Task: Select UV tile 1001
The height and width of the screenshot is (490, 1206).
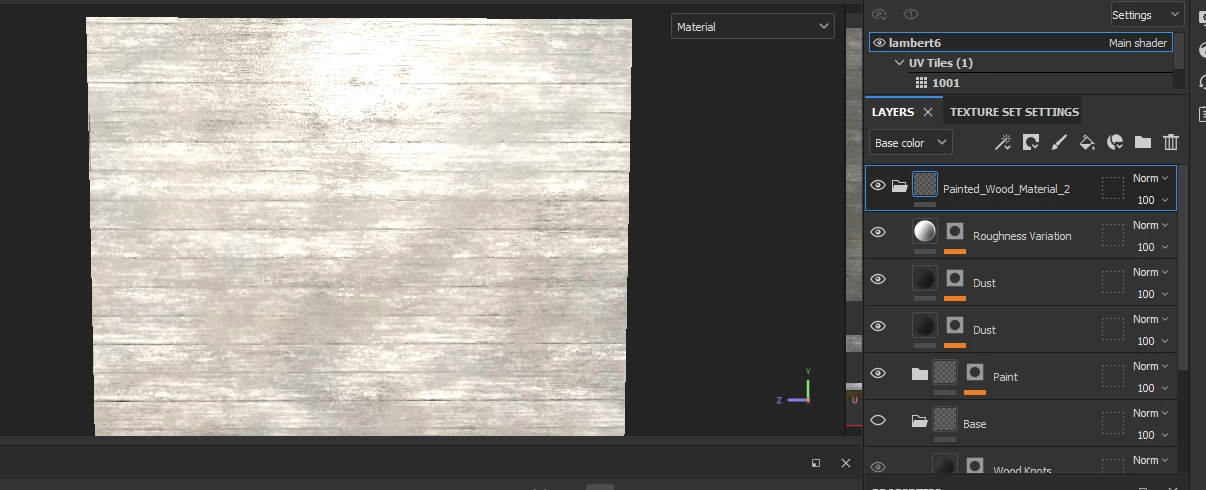Action: pos(946,83)
